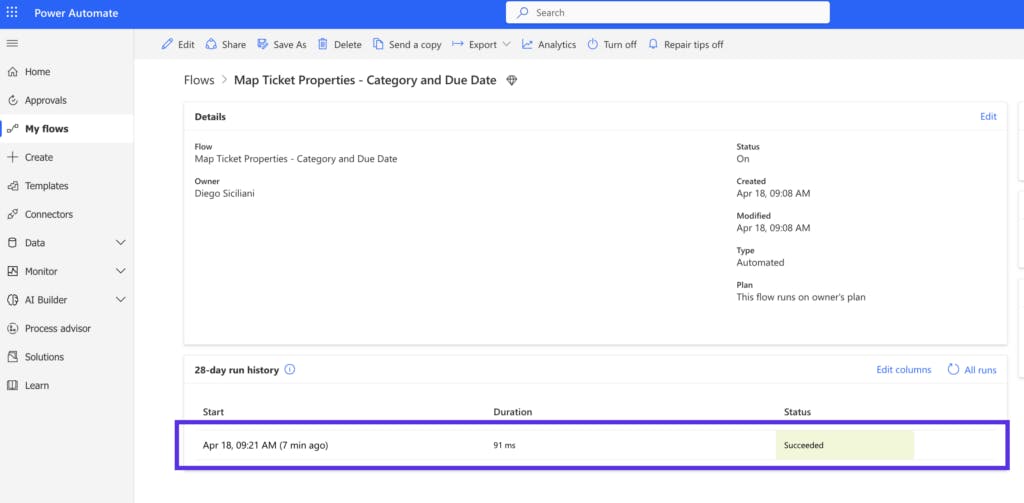
Task: Expand the Data menu chevron
Action: point(121,242)
